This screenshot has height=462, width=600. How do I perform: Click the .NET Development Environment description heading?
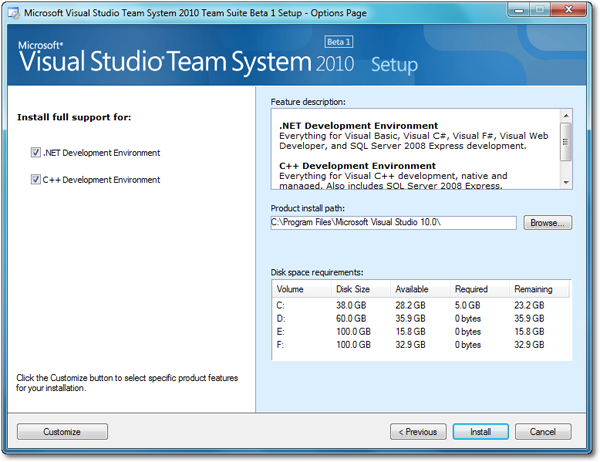click(x=359, y=126)
